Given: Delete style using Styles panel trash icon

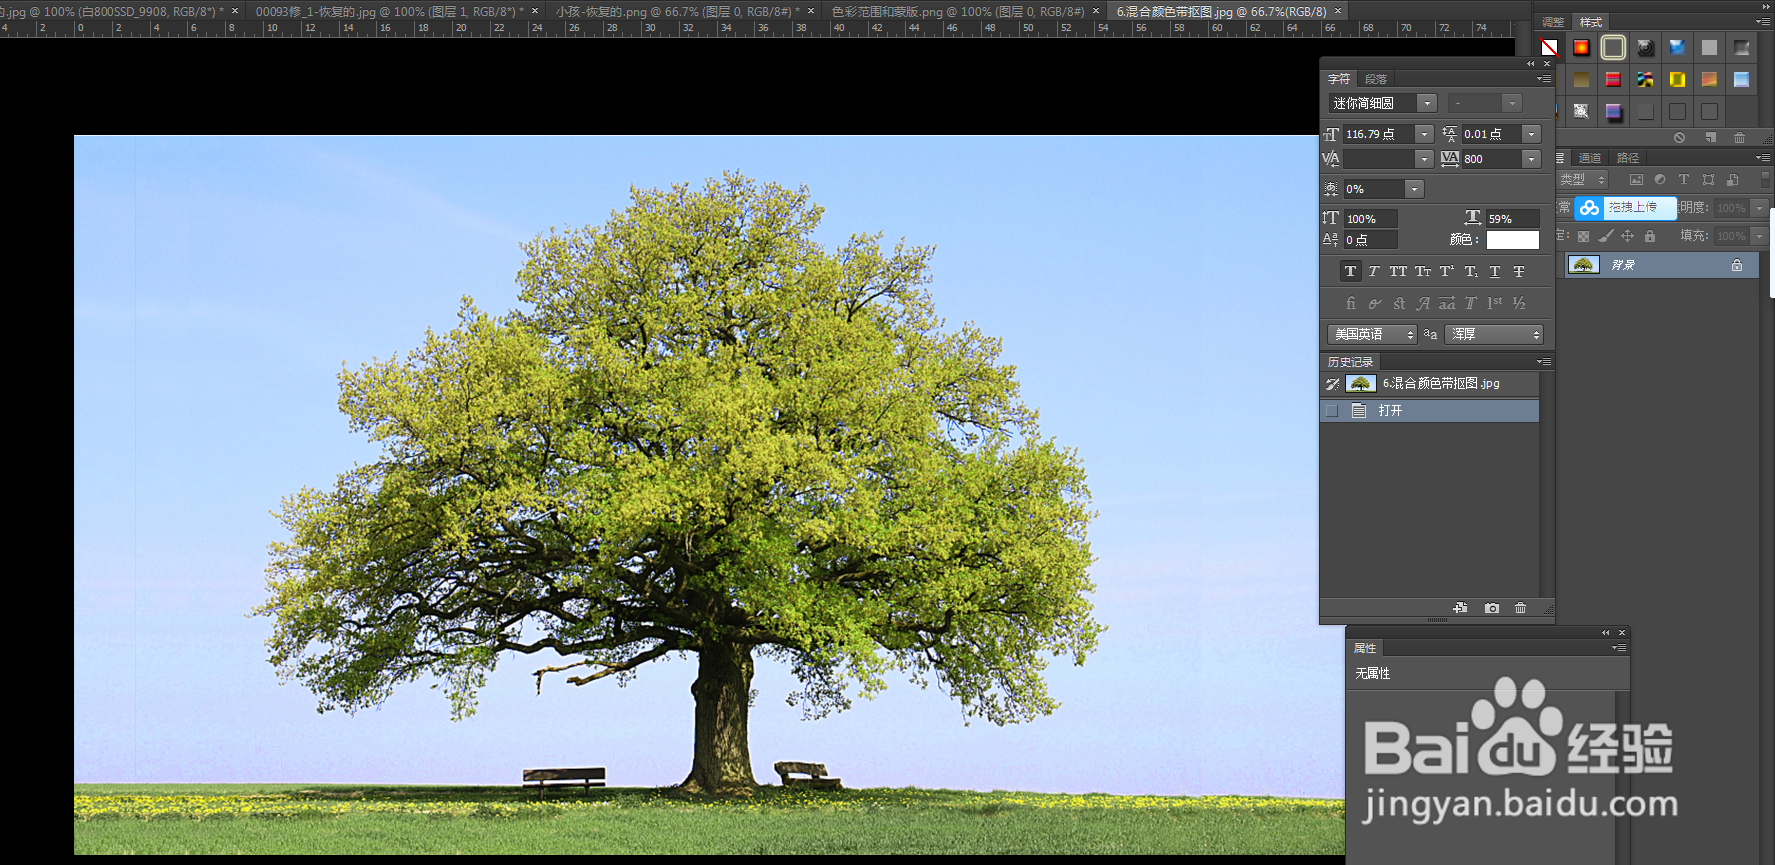Looking at the screenshot, I should coord(1739,137).
